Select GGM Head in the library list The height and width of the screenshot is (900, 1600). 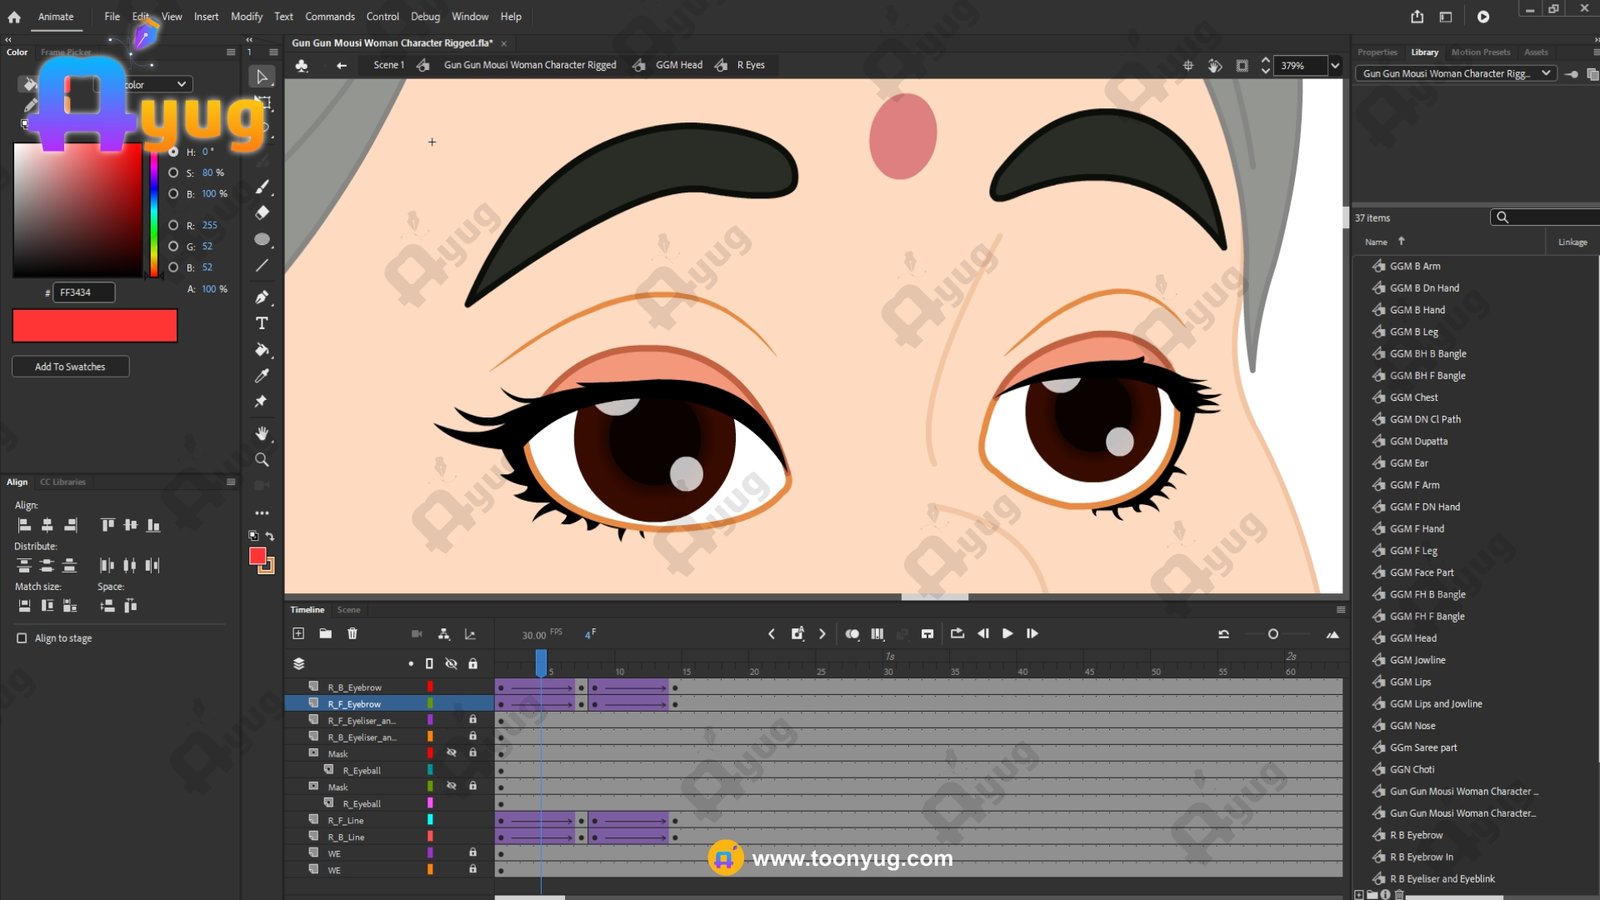pos(1413,638)
